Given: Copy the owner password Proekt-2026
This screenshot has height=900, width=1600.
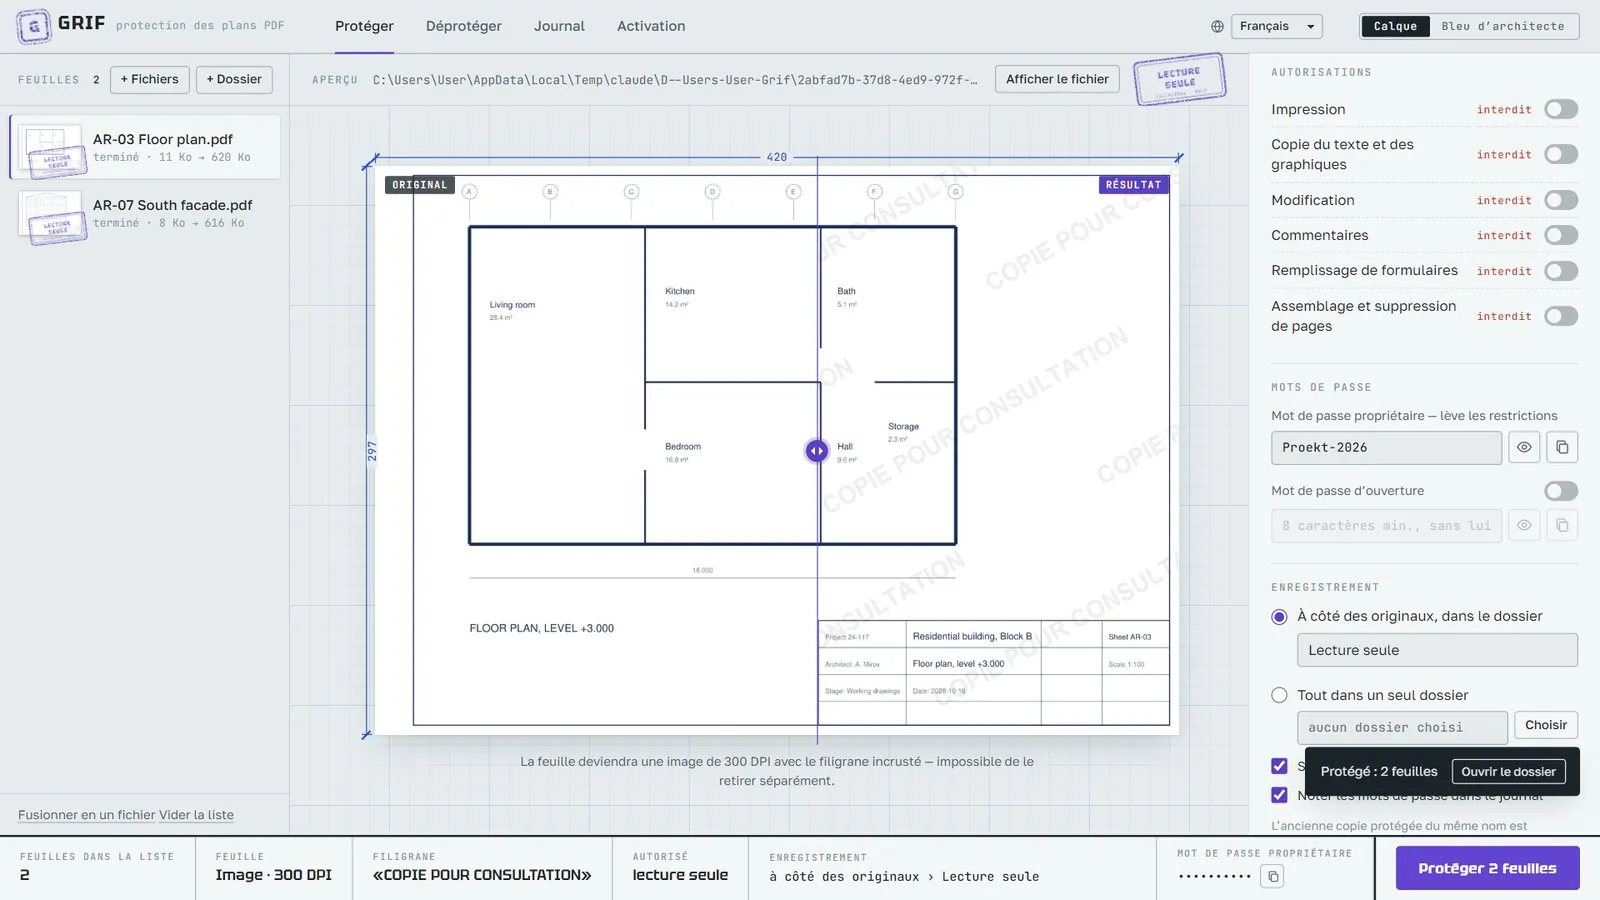Looking at the screenshot, I should [1562, 447].
